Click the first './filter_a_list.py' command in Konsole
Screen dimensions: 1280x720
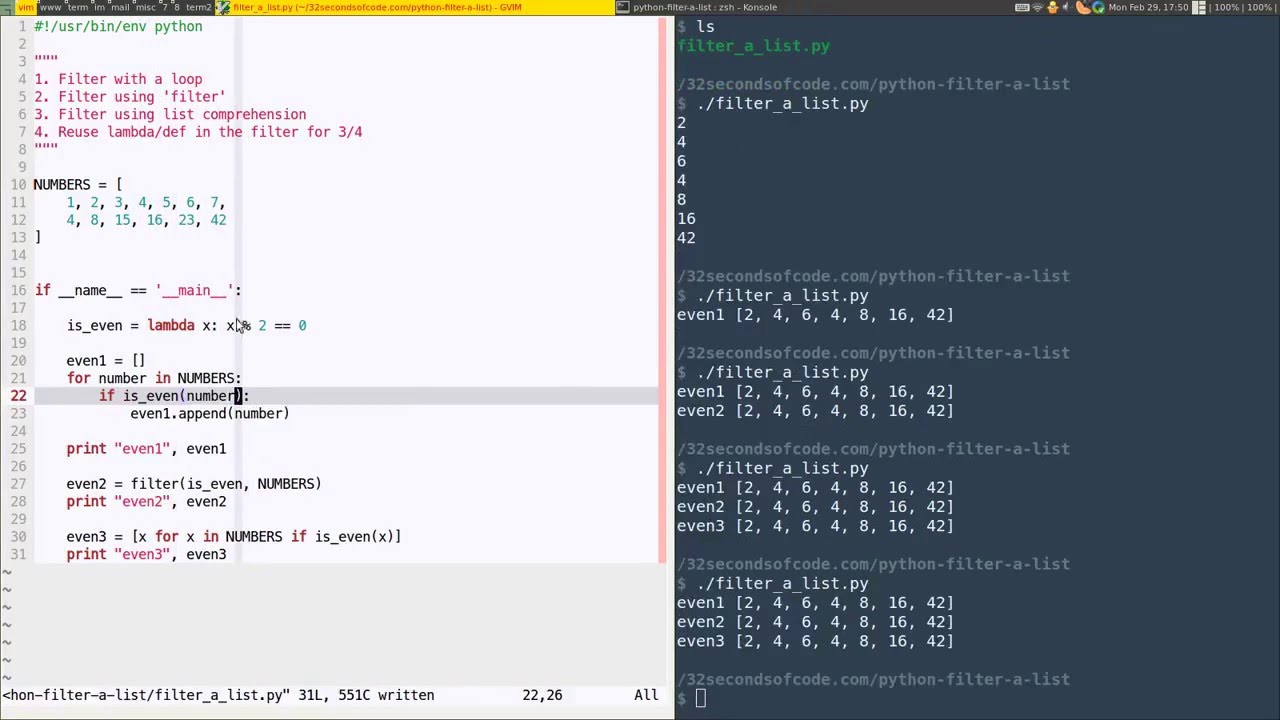(782, 104)
